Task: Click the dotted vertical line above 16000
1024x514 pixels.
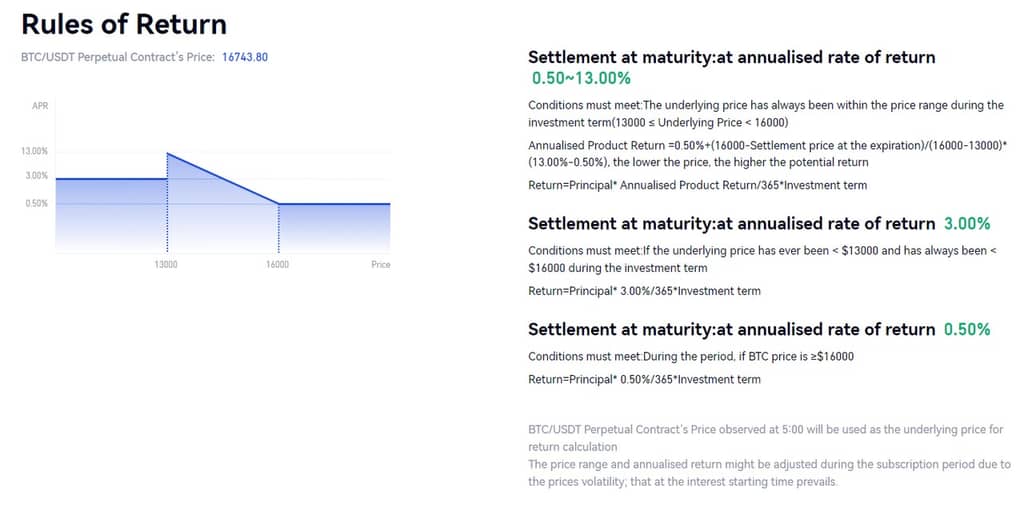Action: pyautogui.click(x=278, y=228)
